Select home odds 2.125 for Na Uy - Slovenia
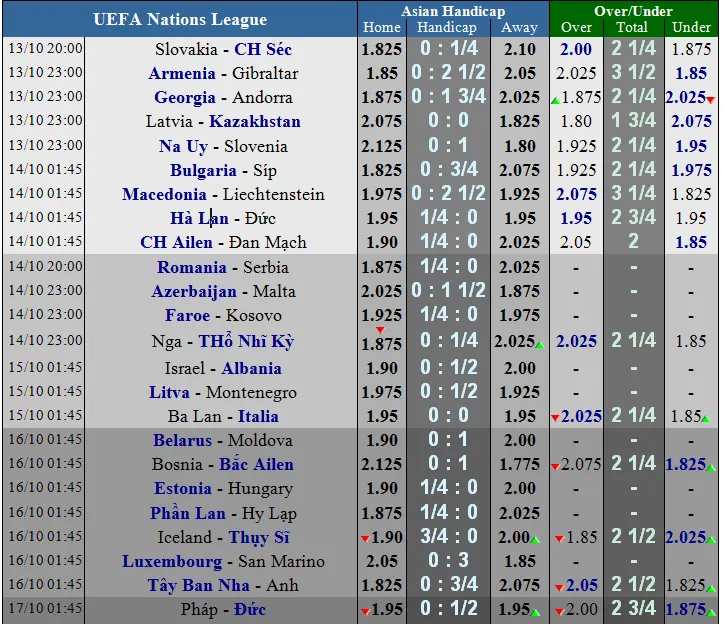Image resolution: width=723 pixels, height=624 pixels. 382,146
